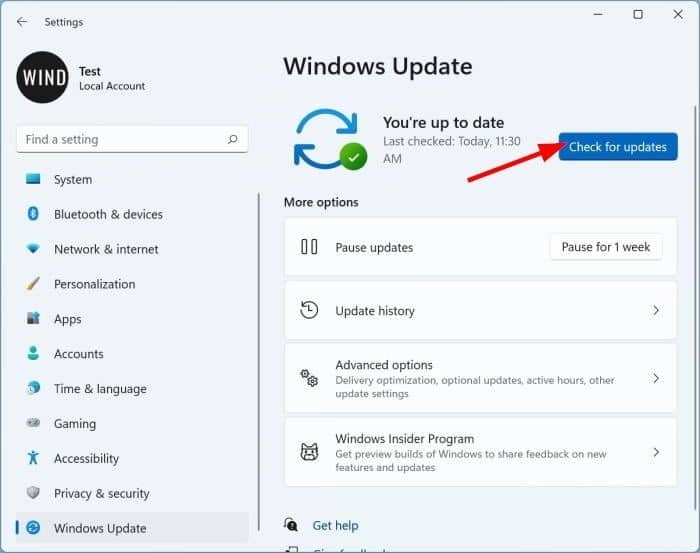Click the Accessibility figure icon
Screen dimensions: 700x553
point(33,458)
